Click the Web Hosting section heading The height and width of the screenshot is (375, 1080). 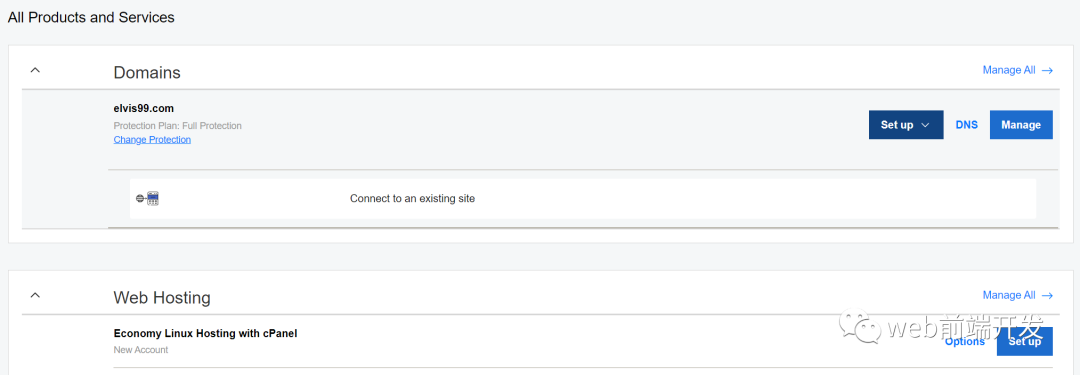[162, 298]
